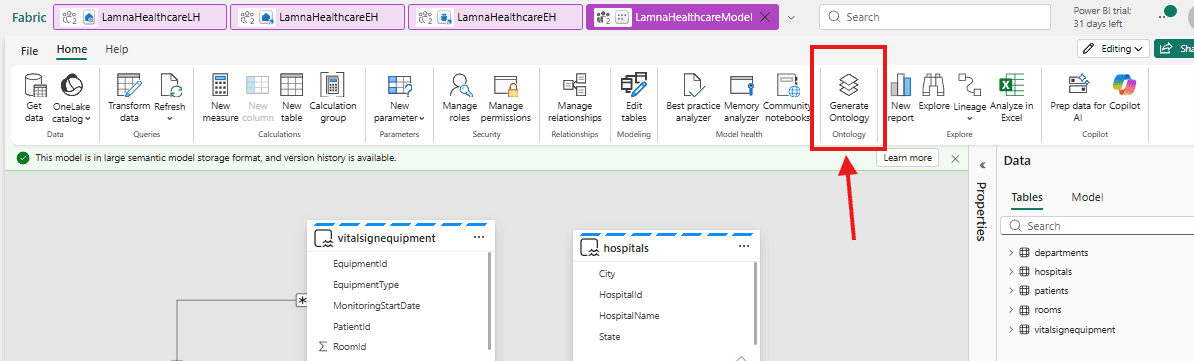Expand the departments table
The height and width of the screenshot is (361, 1194).
[x=1010, y=252]
